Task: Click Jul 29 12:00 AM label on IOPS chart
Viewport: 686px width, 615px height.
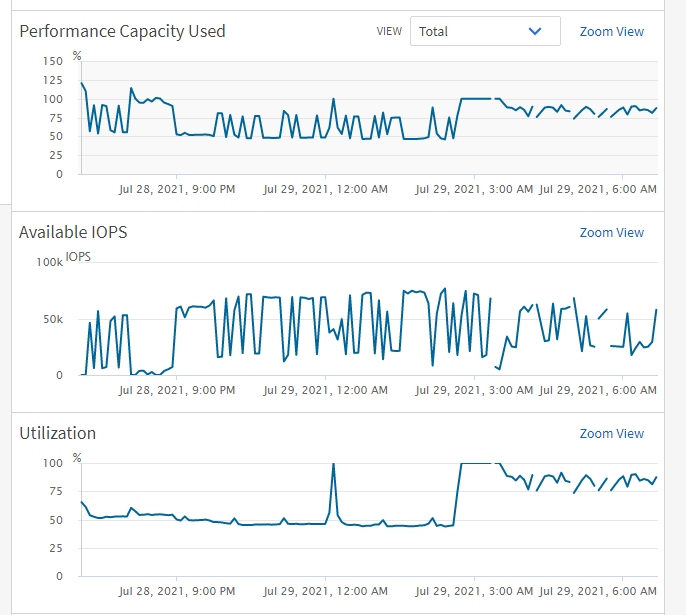Action: point(326,389)
